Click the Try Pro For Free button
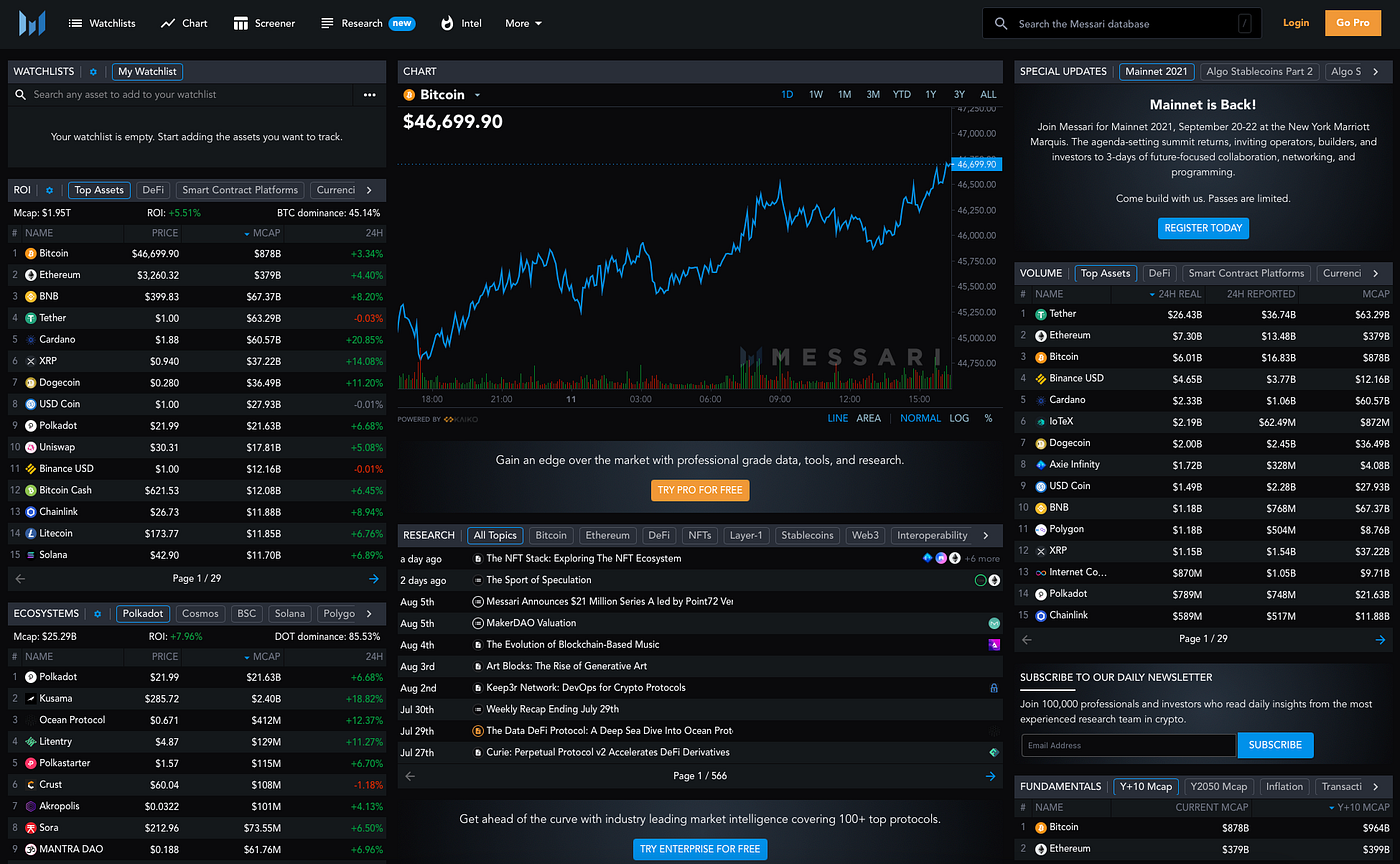 [x=700, y=490]
